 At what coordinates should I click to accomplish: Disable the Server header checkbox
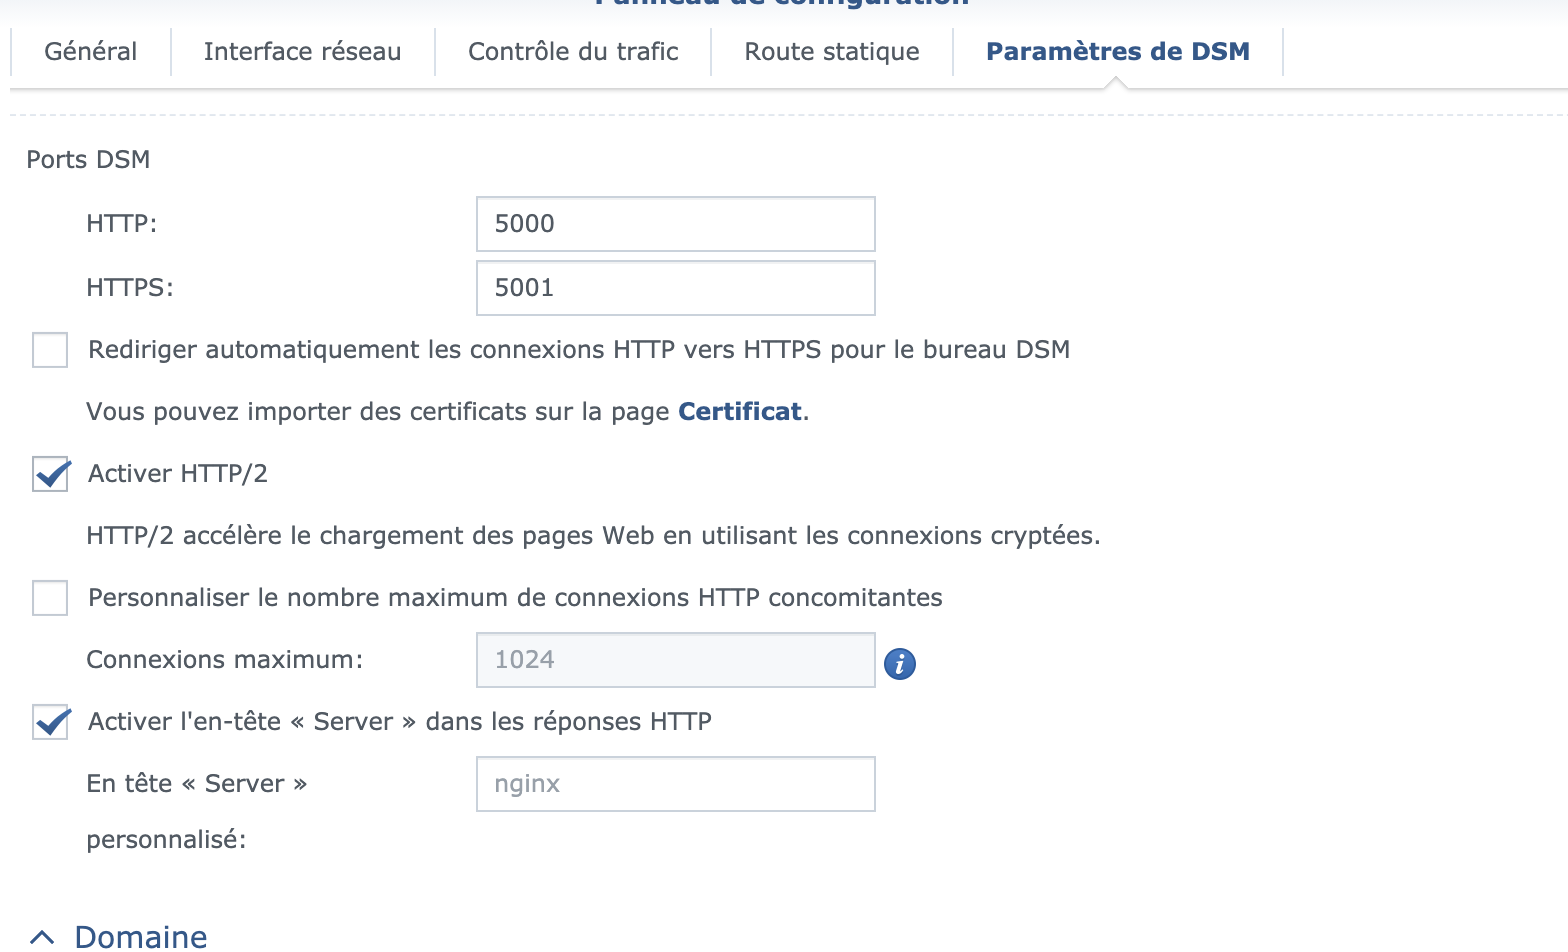[50, 722]
